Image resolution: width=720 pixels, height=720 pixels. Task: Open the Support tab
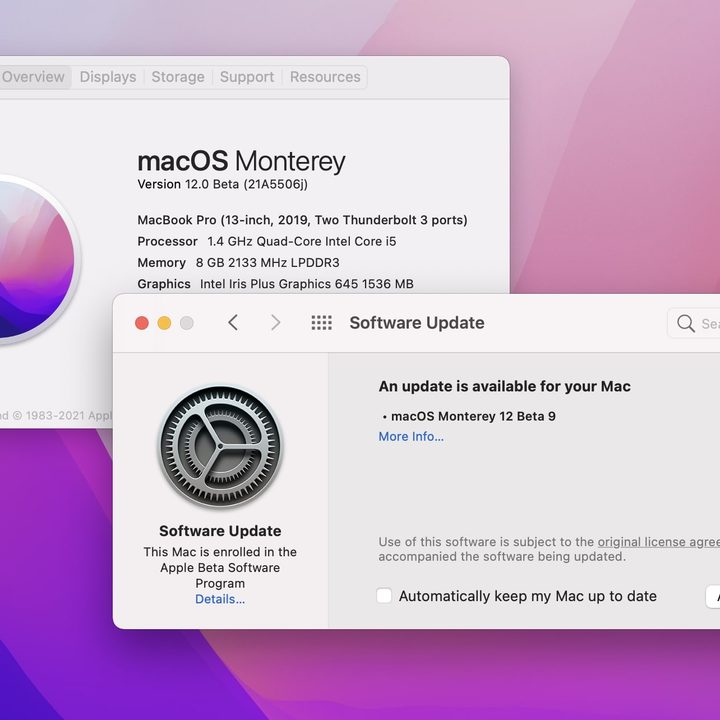(x=247, y=77)
